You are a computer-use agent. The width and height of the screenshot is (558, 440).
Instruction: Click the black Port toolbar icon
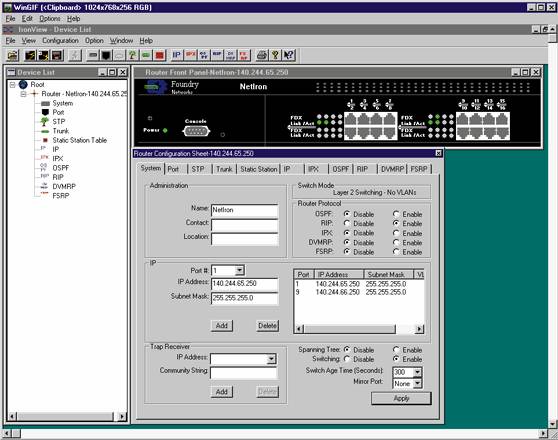tap(106, 55)
